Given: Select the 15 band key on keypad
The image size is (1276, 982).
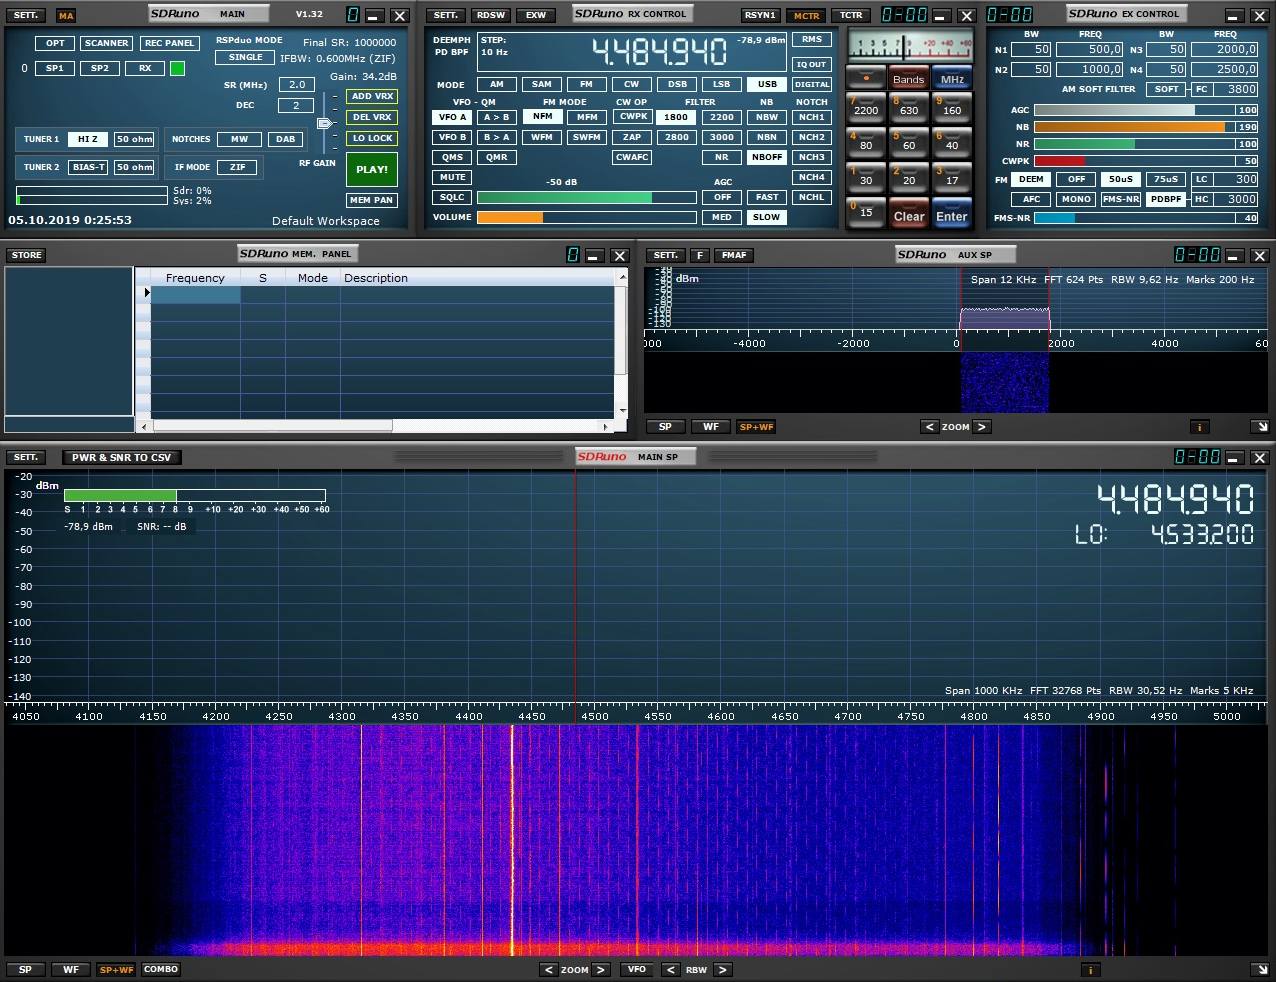Looking at the screenshot, I should tap(865, 212).
